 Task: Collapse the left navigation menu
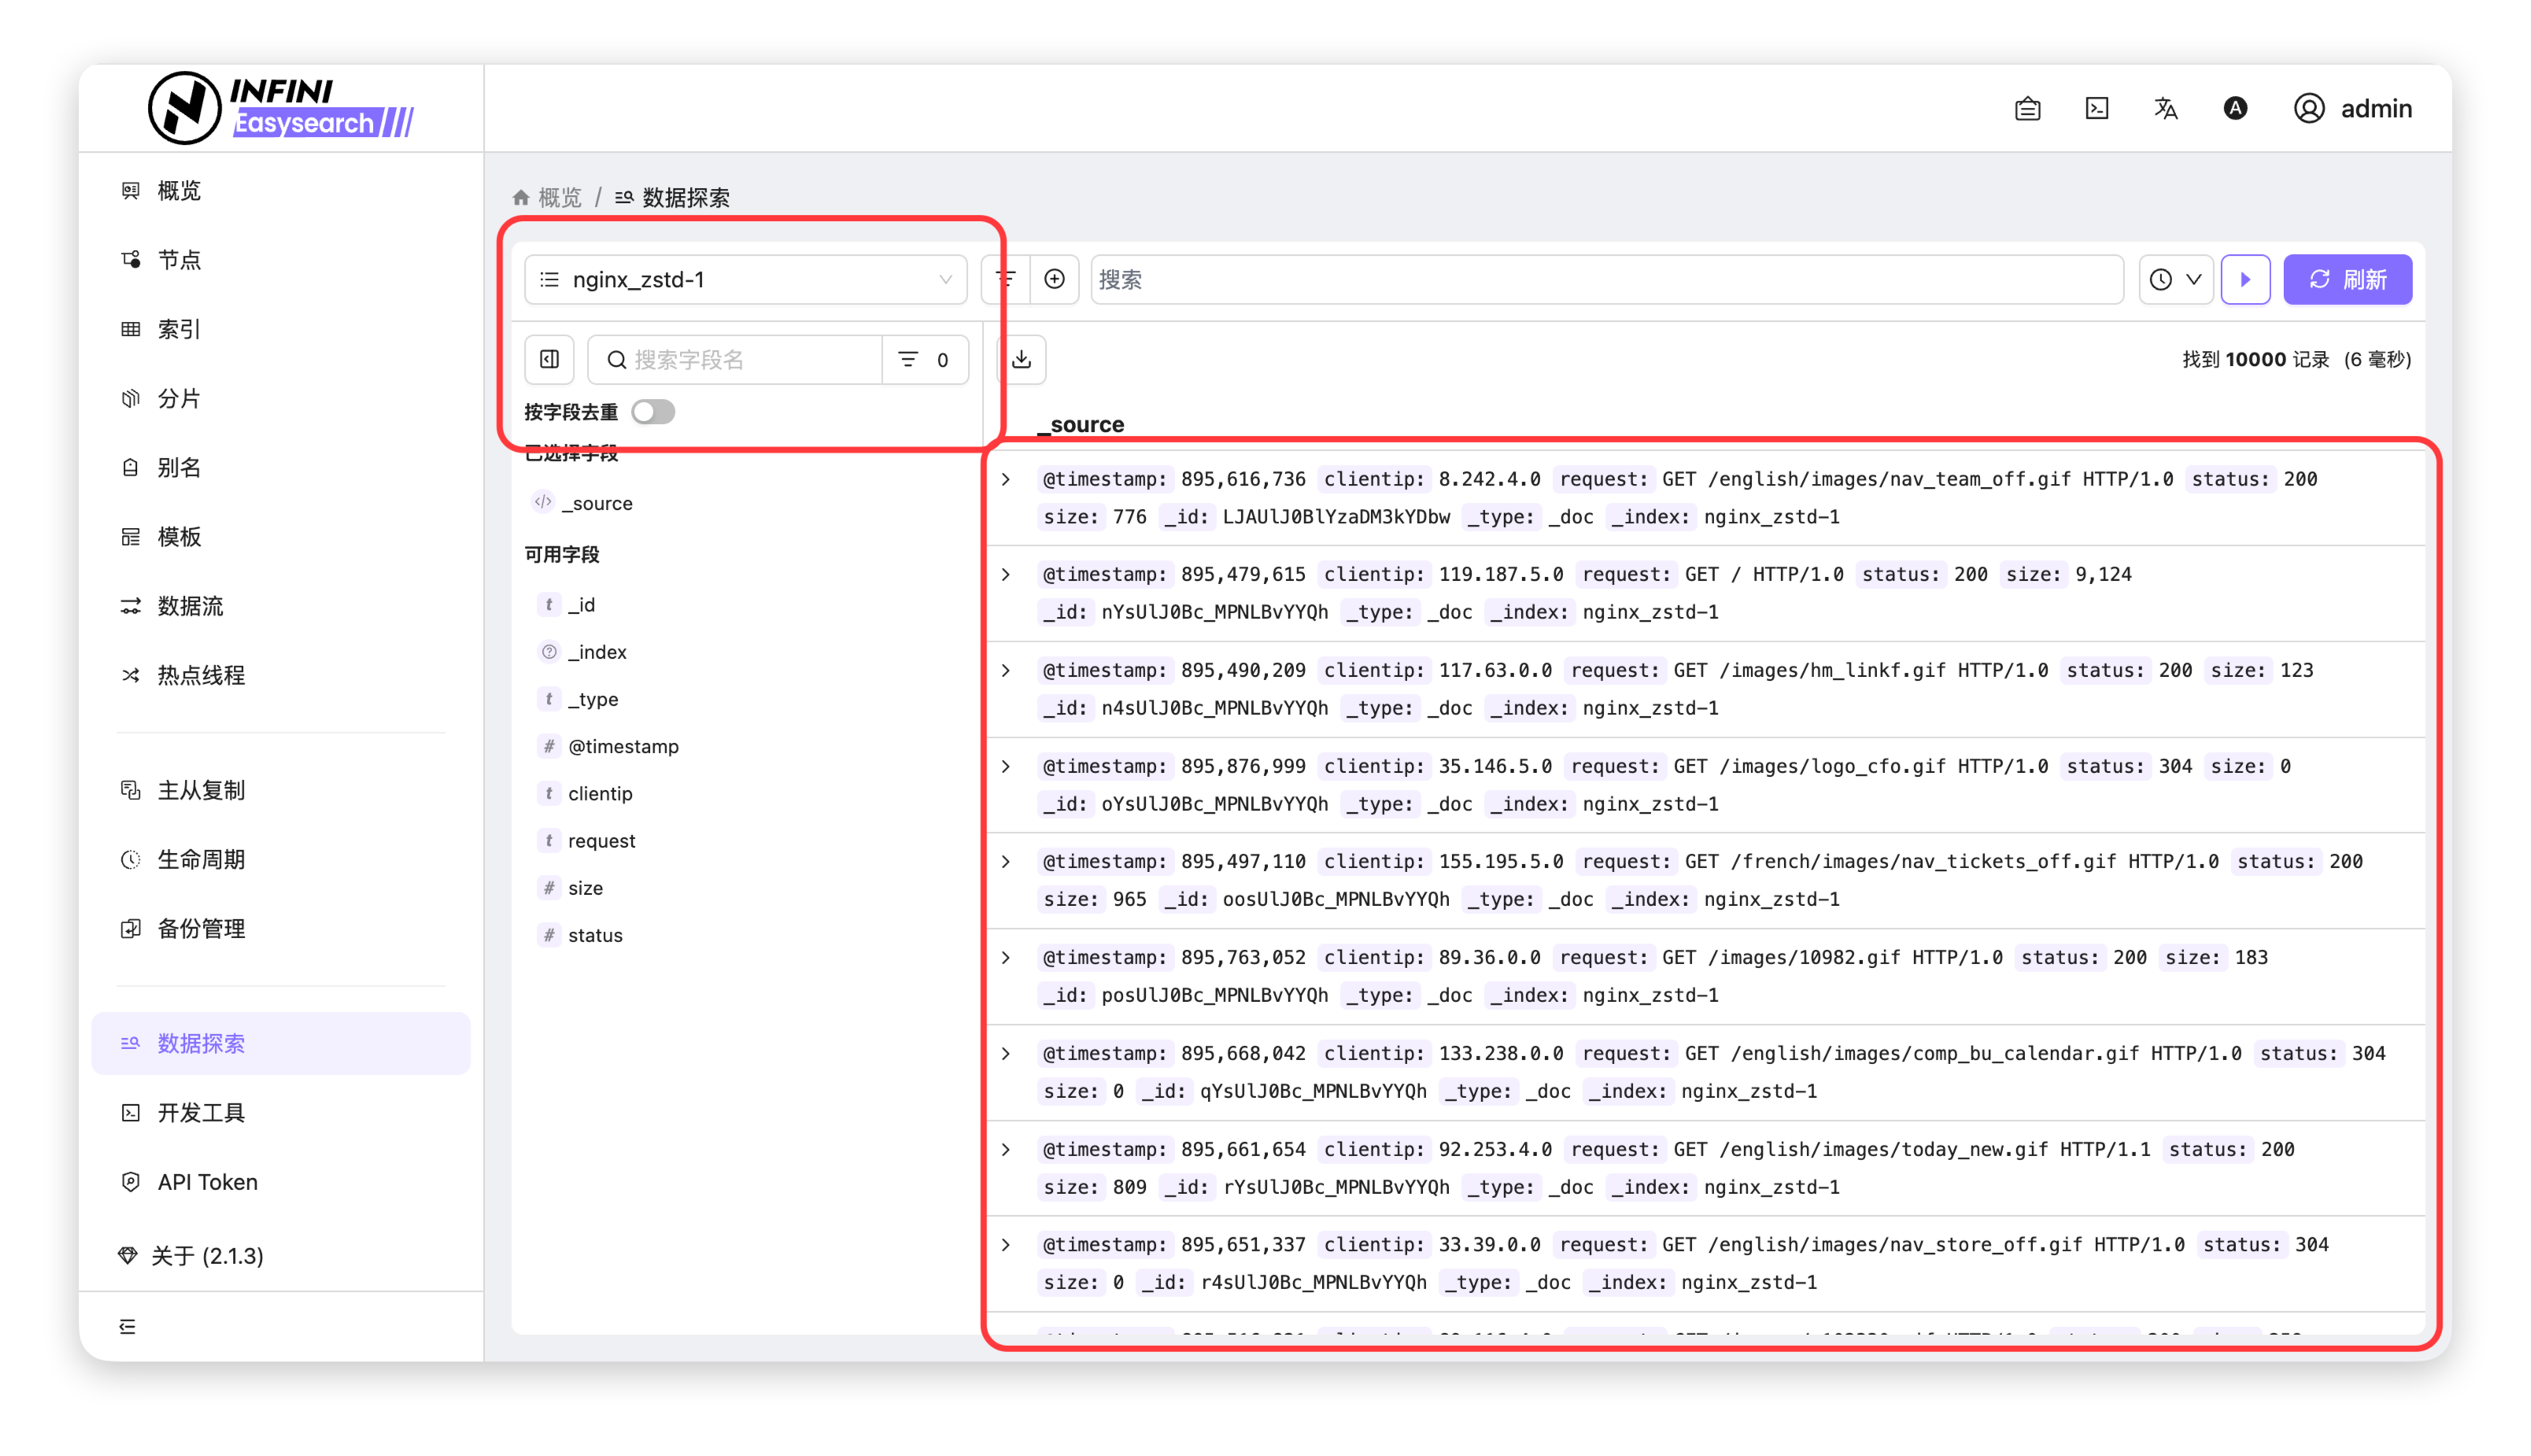(128, 1326)
